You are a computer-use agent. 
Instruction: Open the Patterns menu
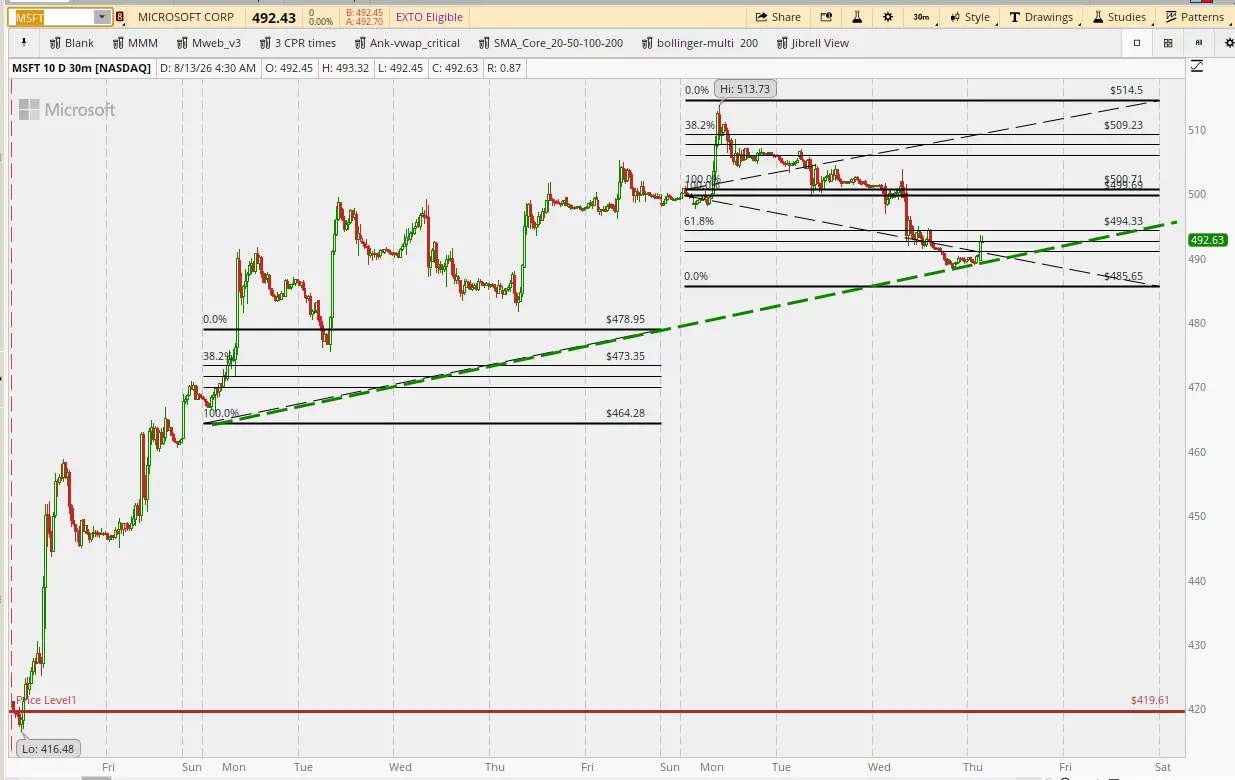click(x=1194, y=17)
